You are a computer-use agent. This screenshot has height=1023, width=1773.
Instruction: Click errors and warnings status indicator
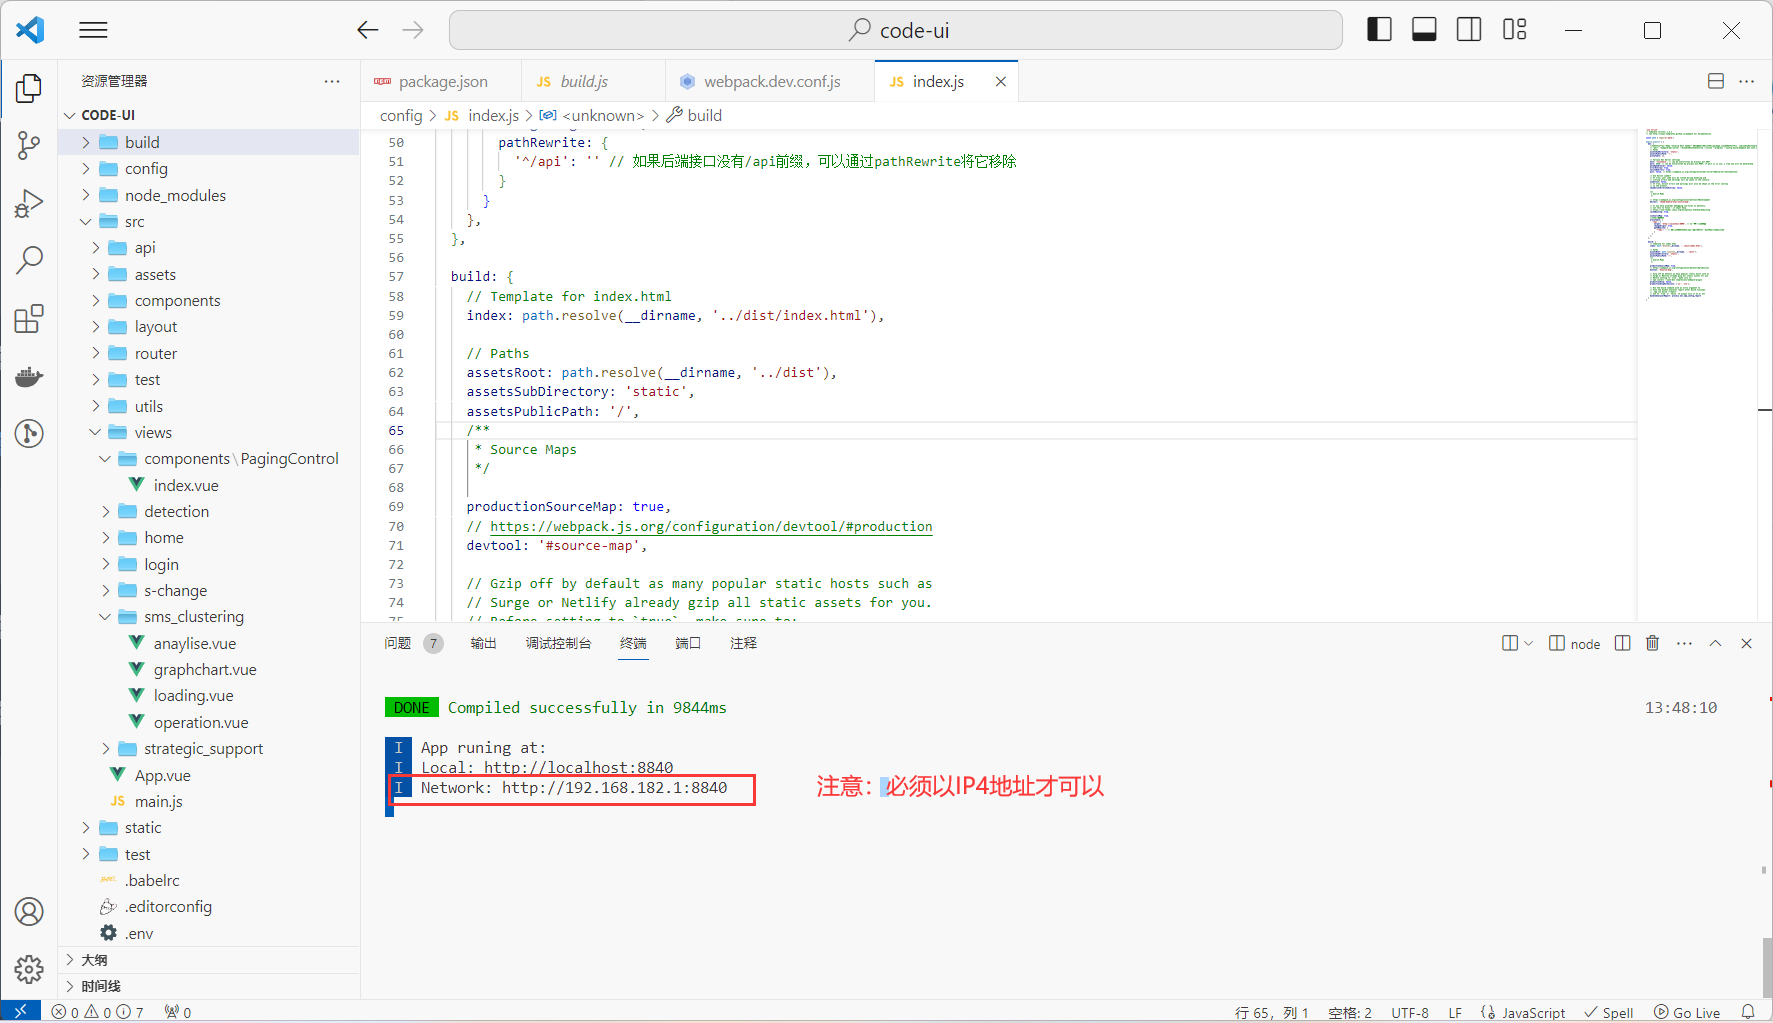point(97,1012)
